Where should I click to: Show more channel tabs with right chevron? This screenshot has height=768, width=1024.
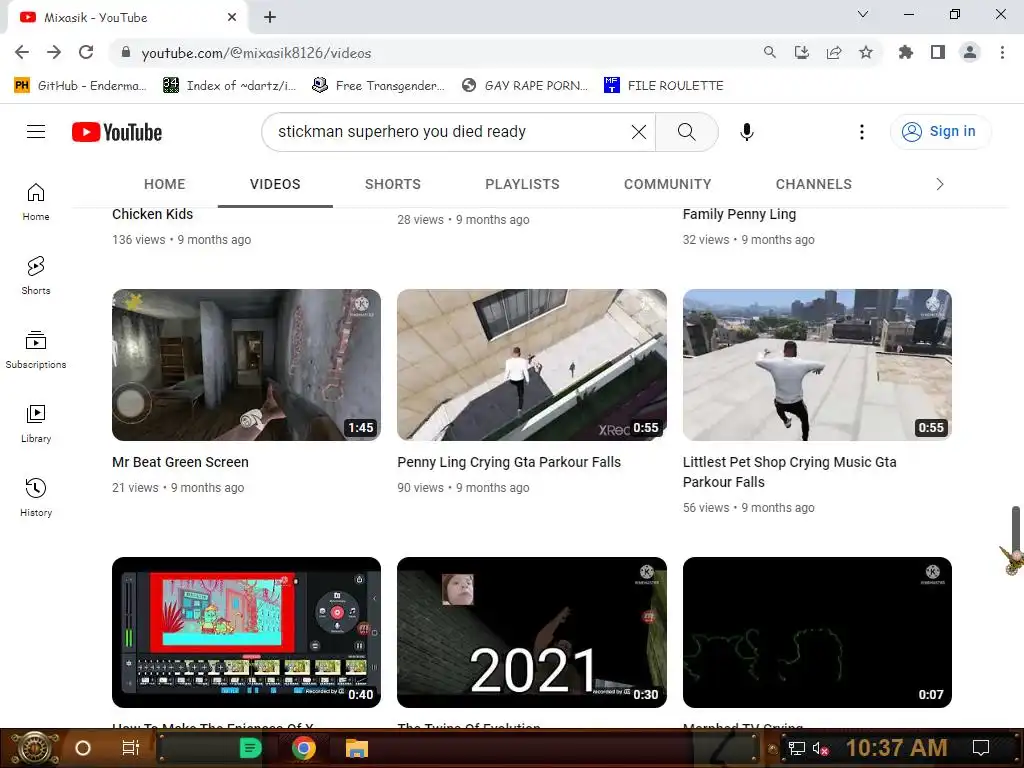click(x=940, y=184)
